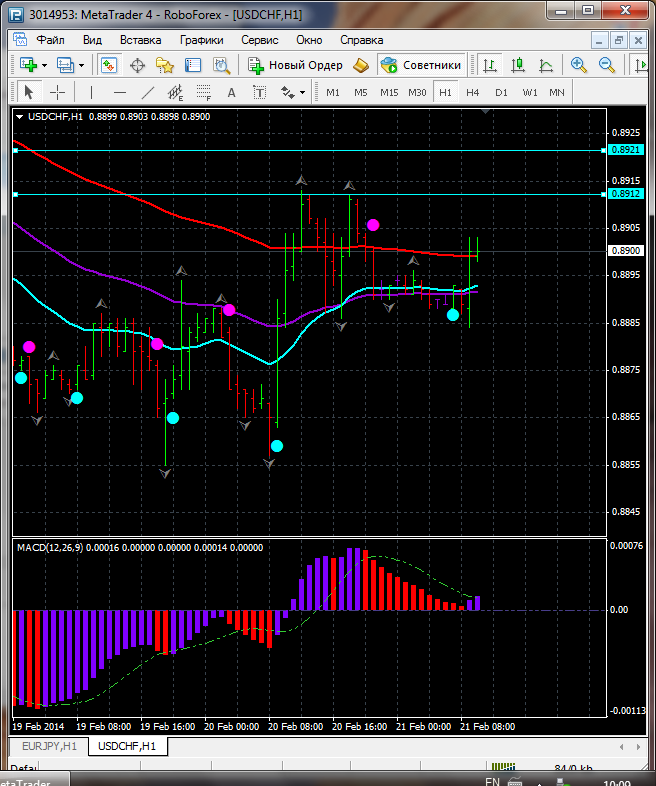Click the Новый Ордер button
This screenshot has height=786, width=656.
[296, 65]
